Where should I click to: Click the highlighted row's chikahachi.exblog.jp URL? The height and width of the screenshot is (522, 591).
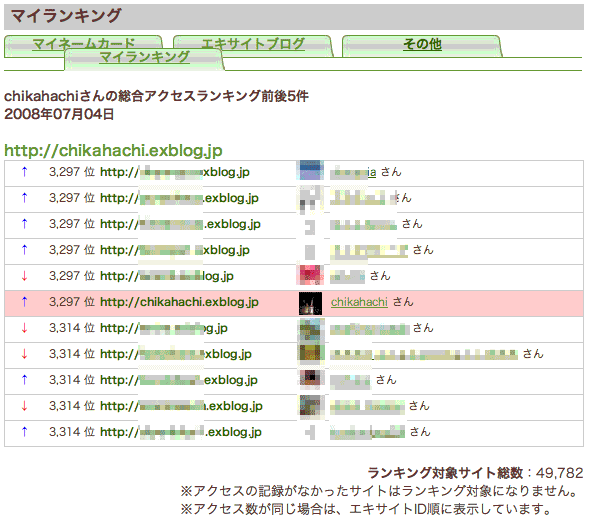tap(179, 302)
